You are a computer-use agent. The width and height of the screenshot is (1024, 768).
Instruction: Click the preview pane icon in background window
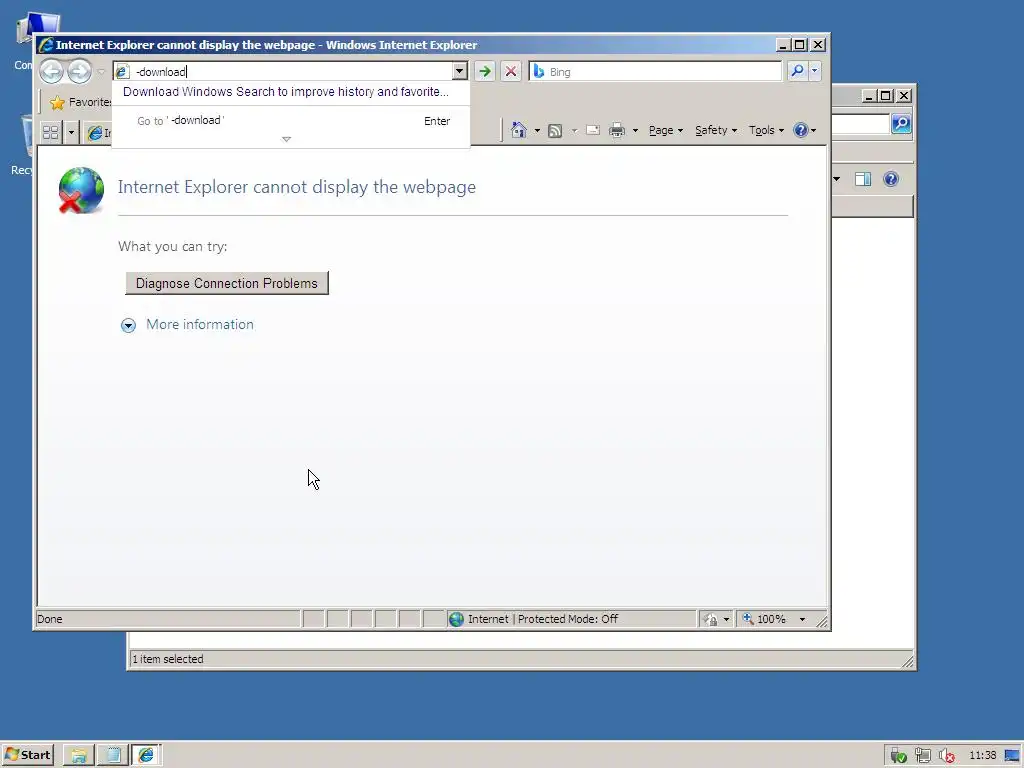click(863, 179)
